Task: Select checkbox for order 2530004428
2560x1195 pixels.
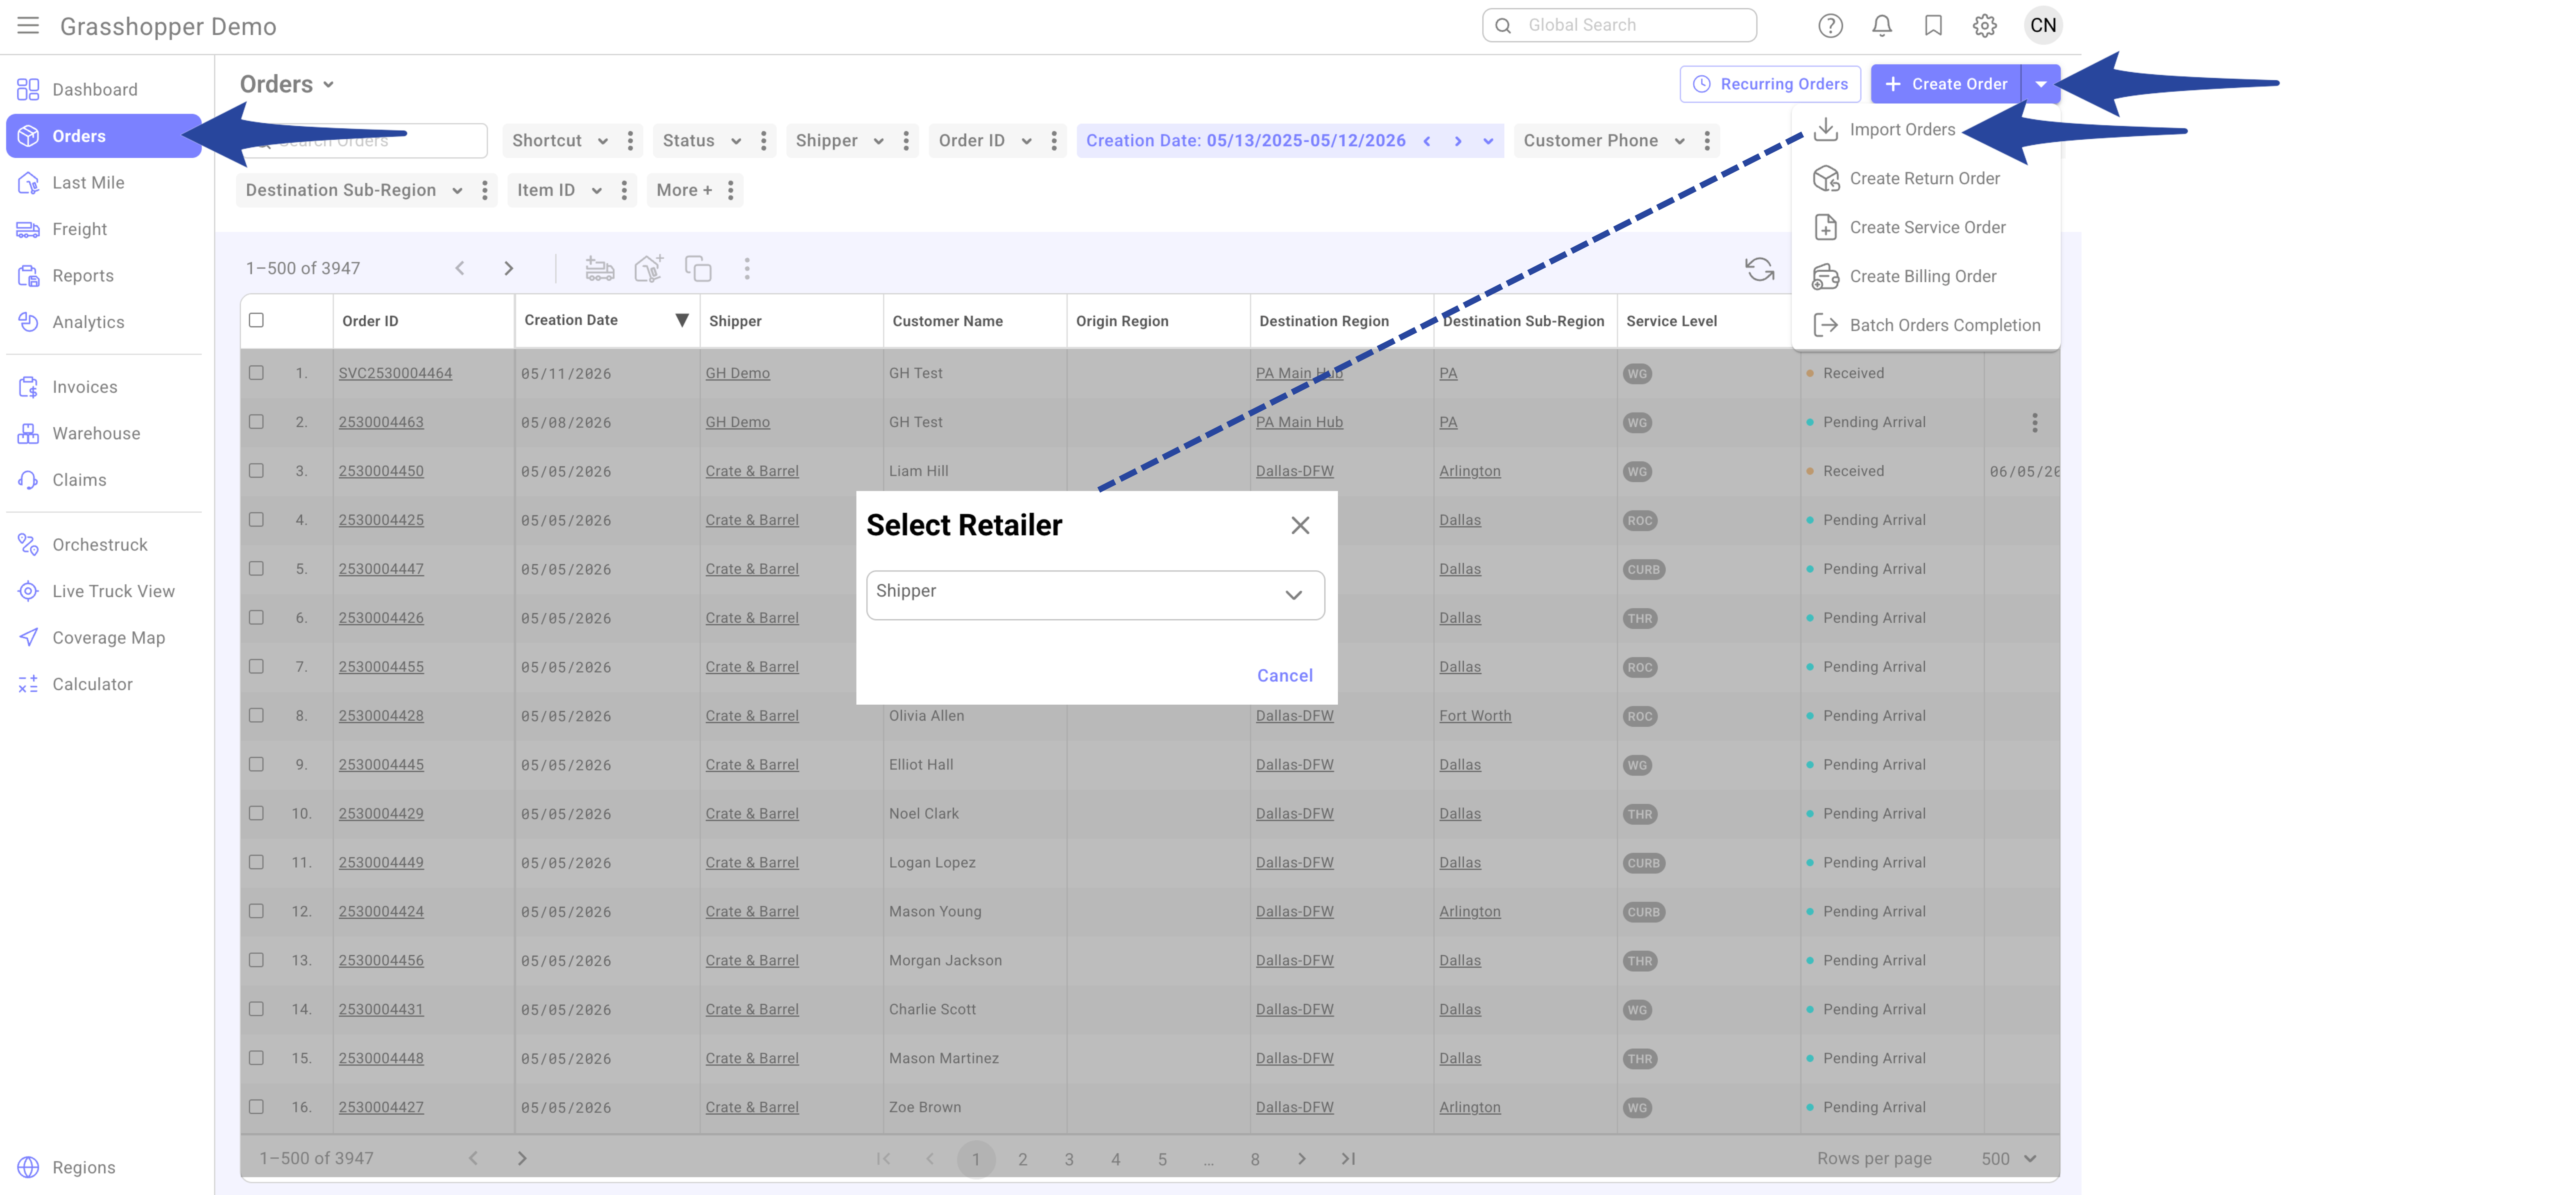Action: coord(256,716)
